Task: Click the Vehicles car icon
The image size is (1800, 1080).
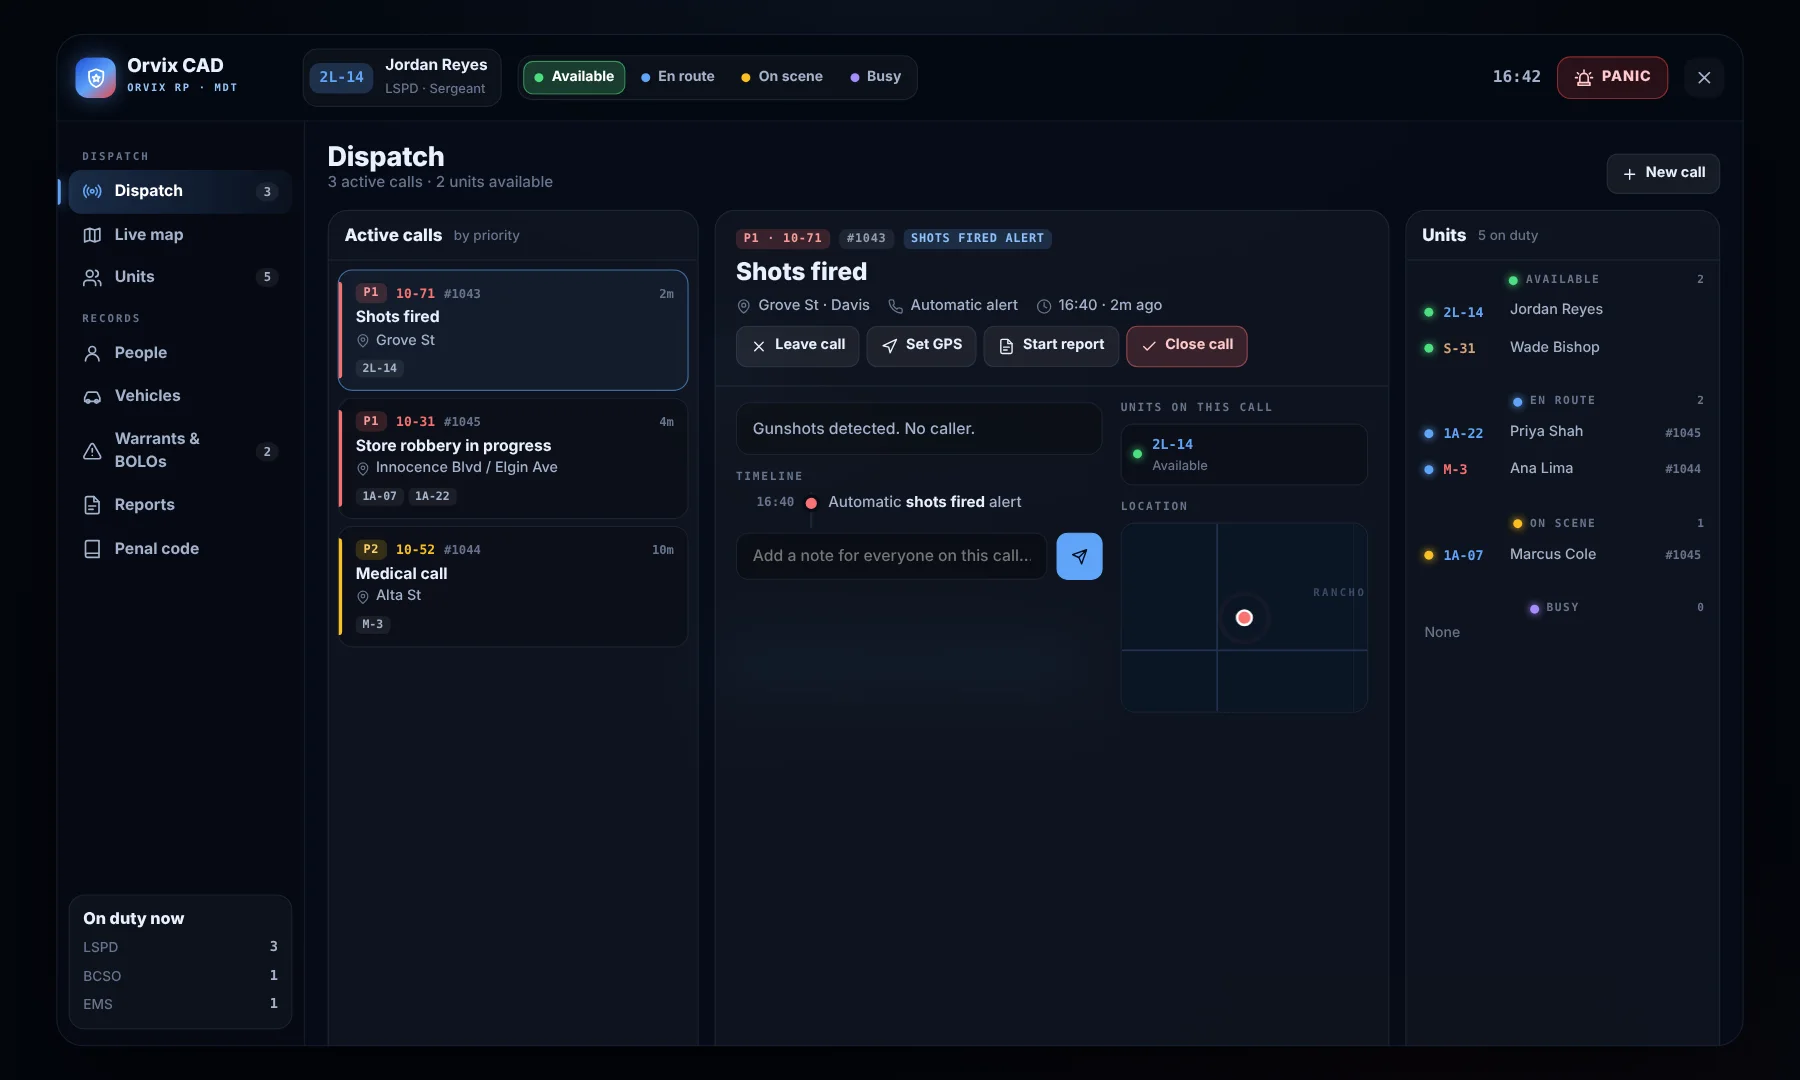Action: [x=92, y=396]
